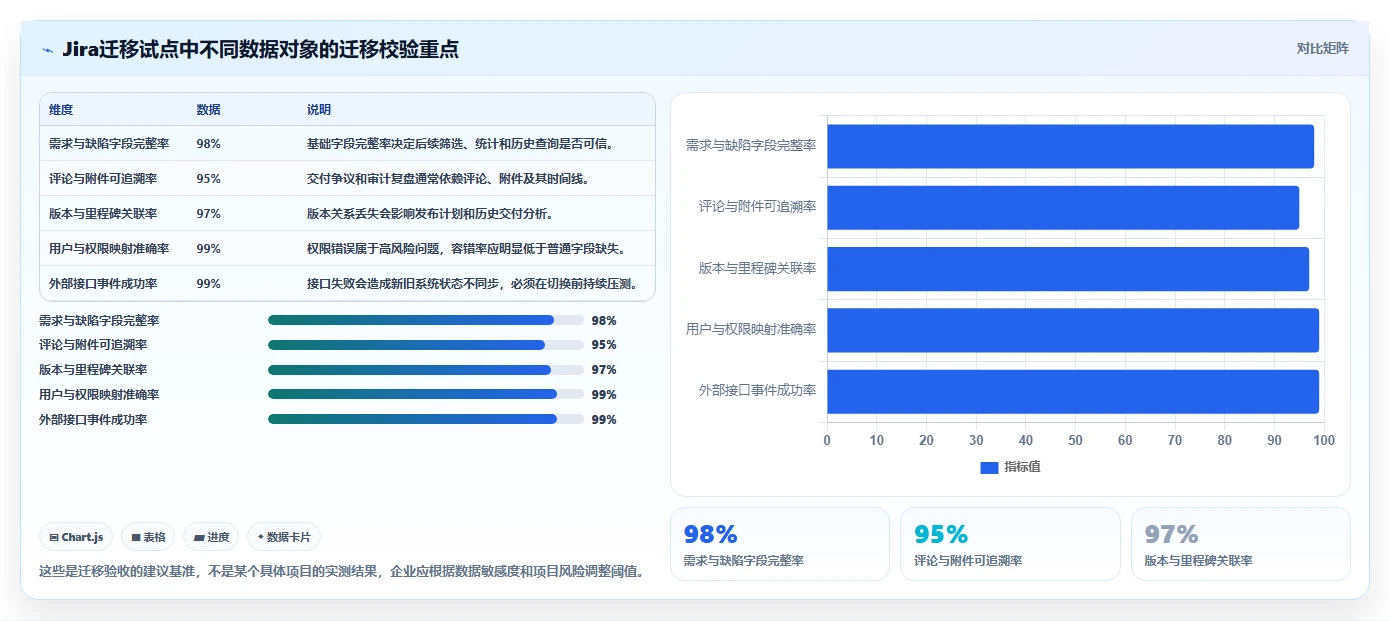The image size is (1390, 621).
Task: Click the 用户与权限映射准确率 progress bar
Action: pos(426,395)
